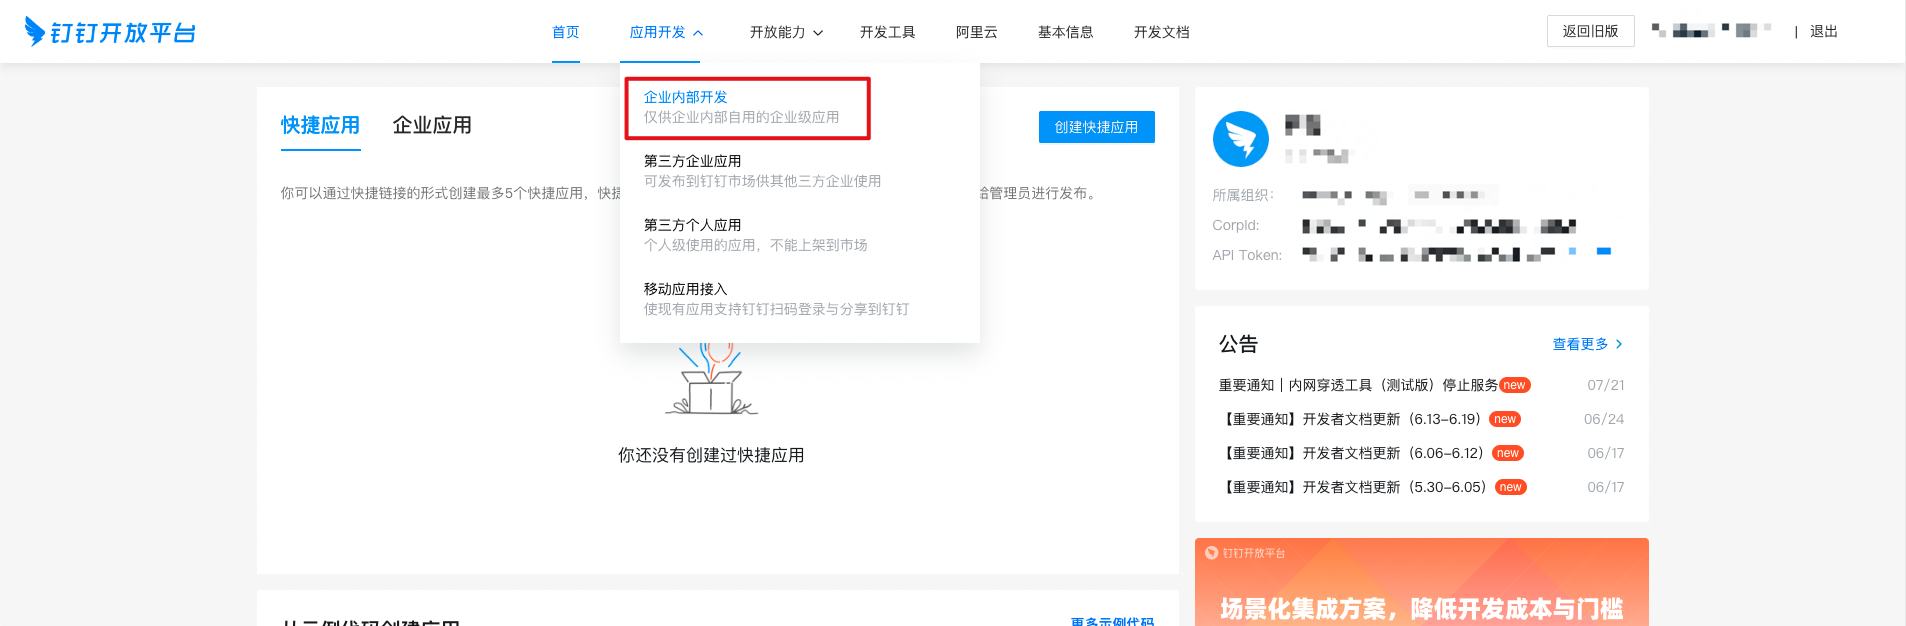Click the DingTalk profile avatar icon
The width and height of the screenshot is (1906, 626).
[x=1241, y=139]
